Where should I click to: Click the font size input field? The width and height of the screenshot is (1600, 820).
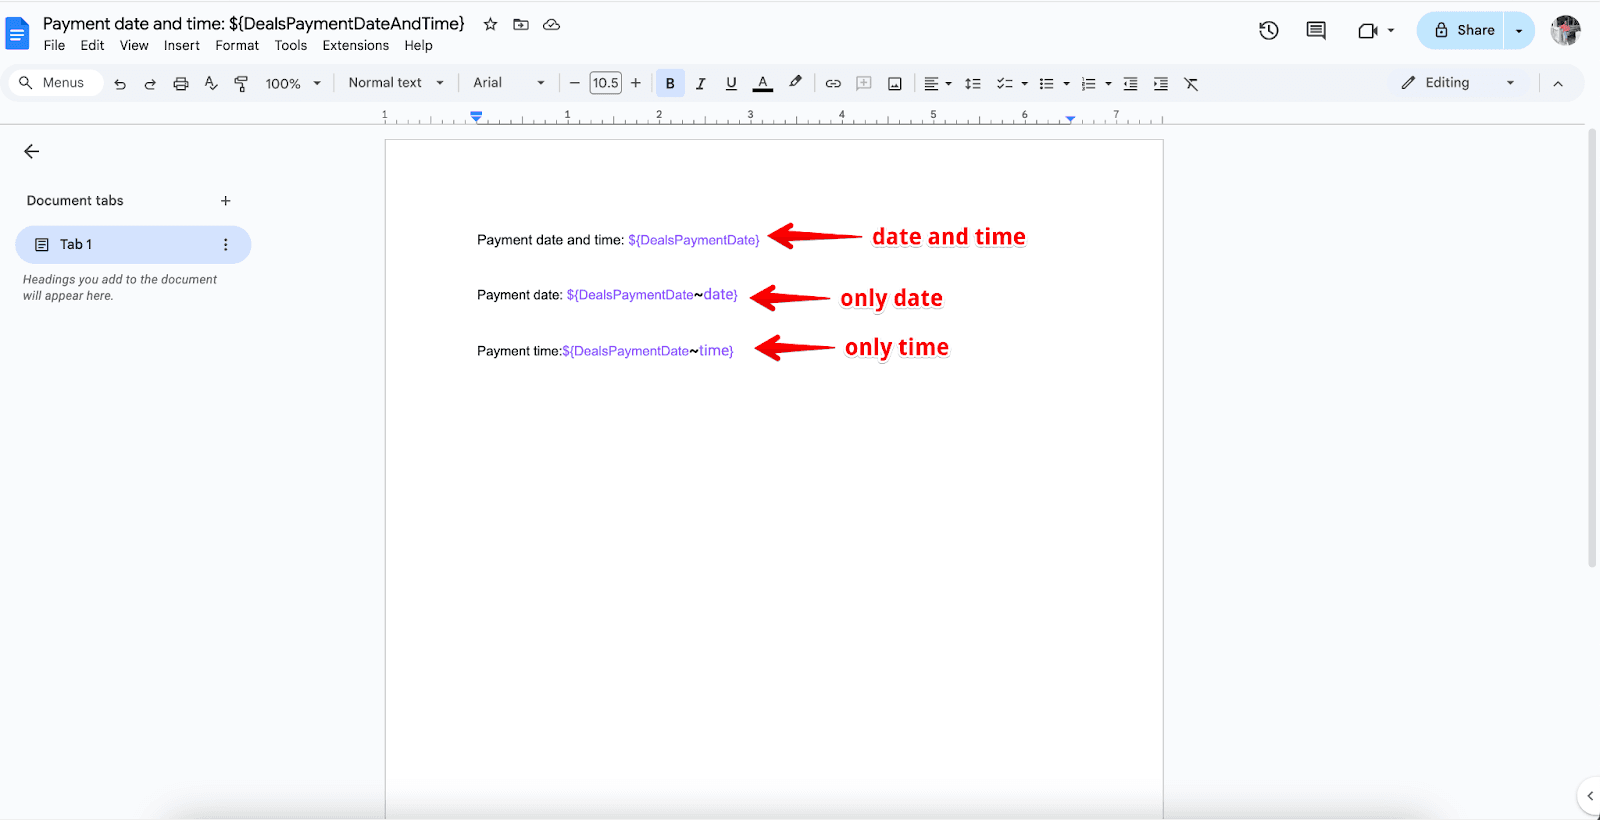click(605, 84)
